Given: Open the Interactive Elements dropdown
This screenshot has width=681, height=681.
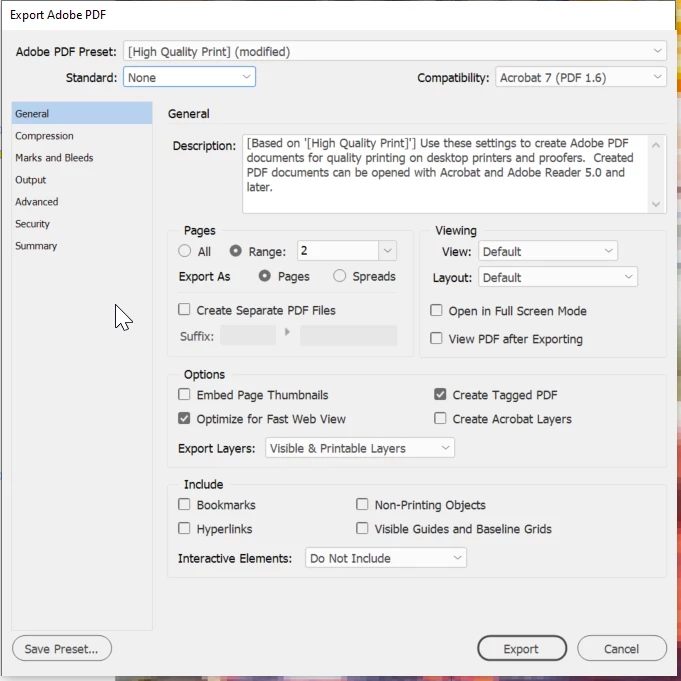Looking at the screenshot, I should [386, 558].
